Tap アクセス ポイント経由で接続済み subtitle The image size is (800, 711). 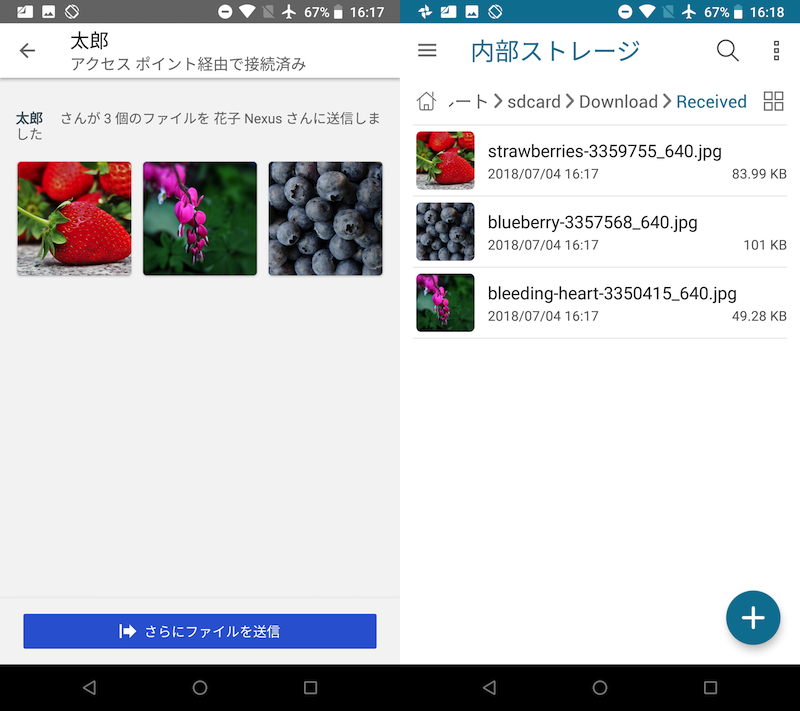[188, 64]
